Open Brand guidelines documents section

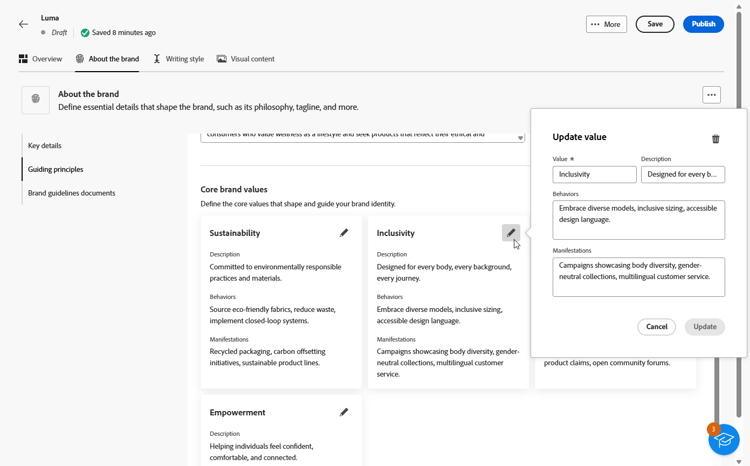[71, 193]
